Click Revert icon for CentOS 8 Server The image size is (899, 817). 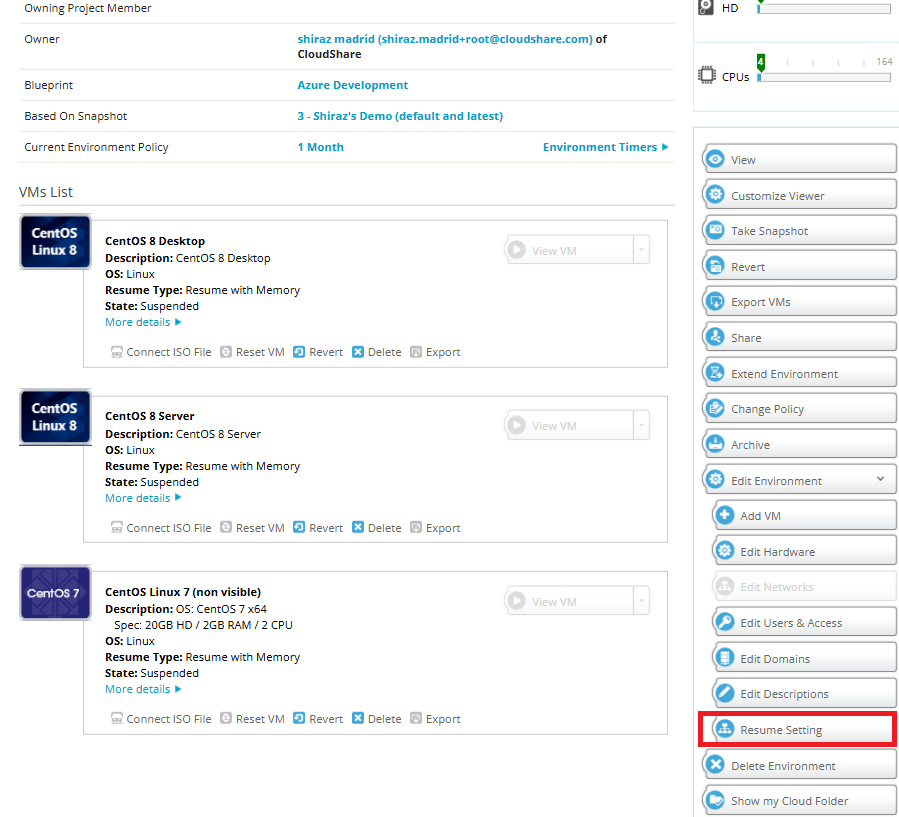point(299,527)
